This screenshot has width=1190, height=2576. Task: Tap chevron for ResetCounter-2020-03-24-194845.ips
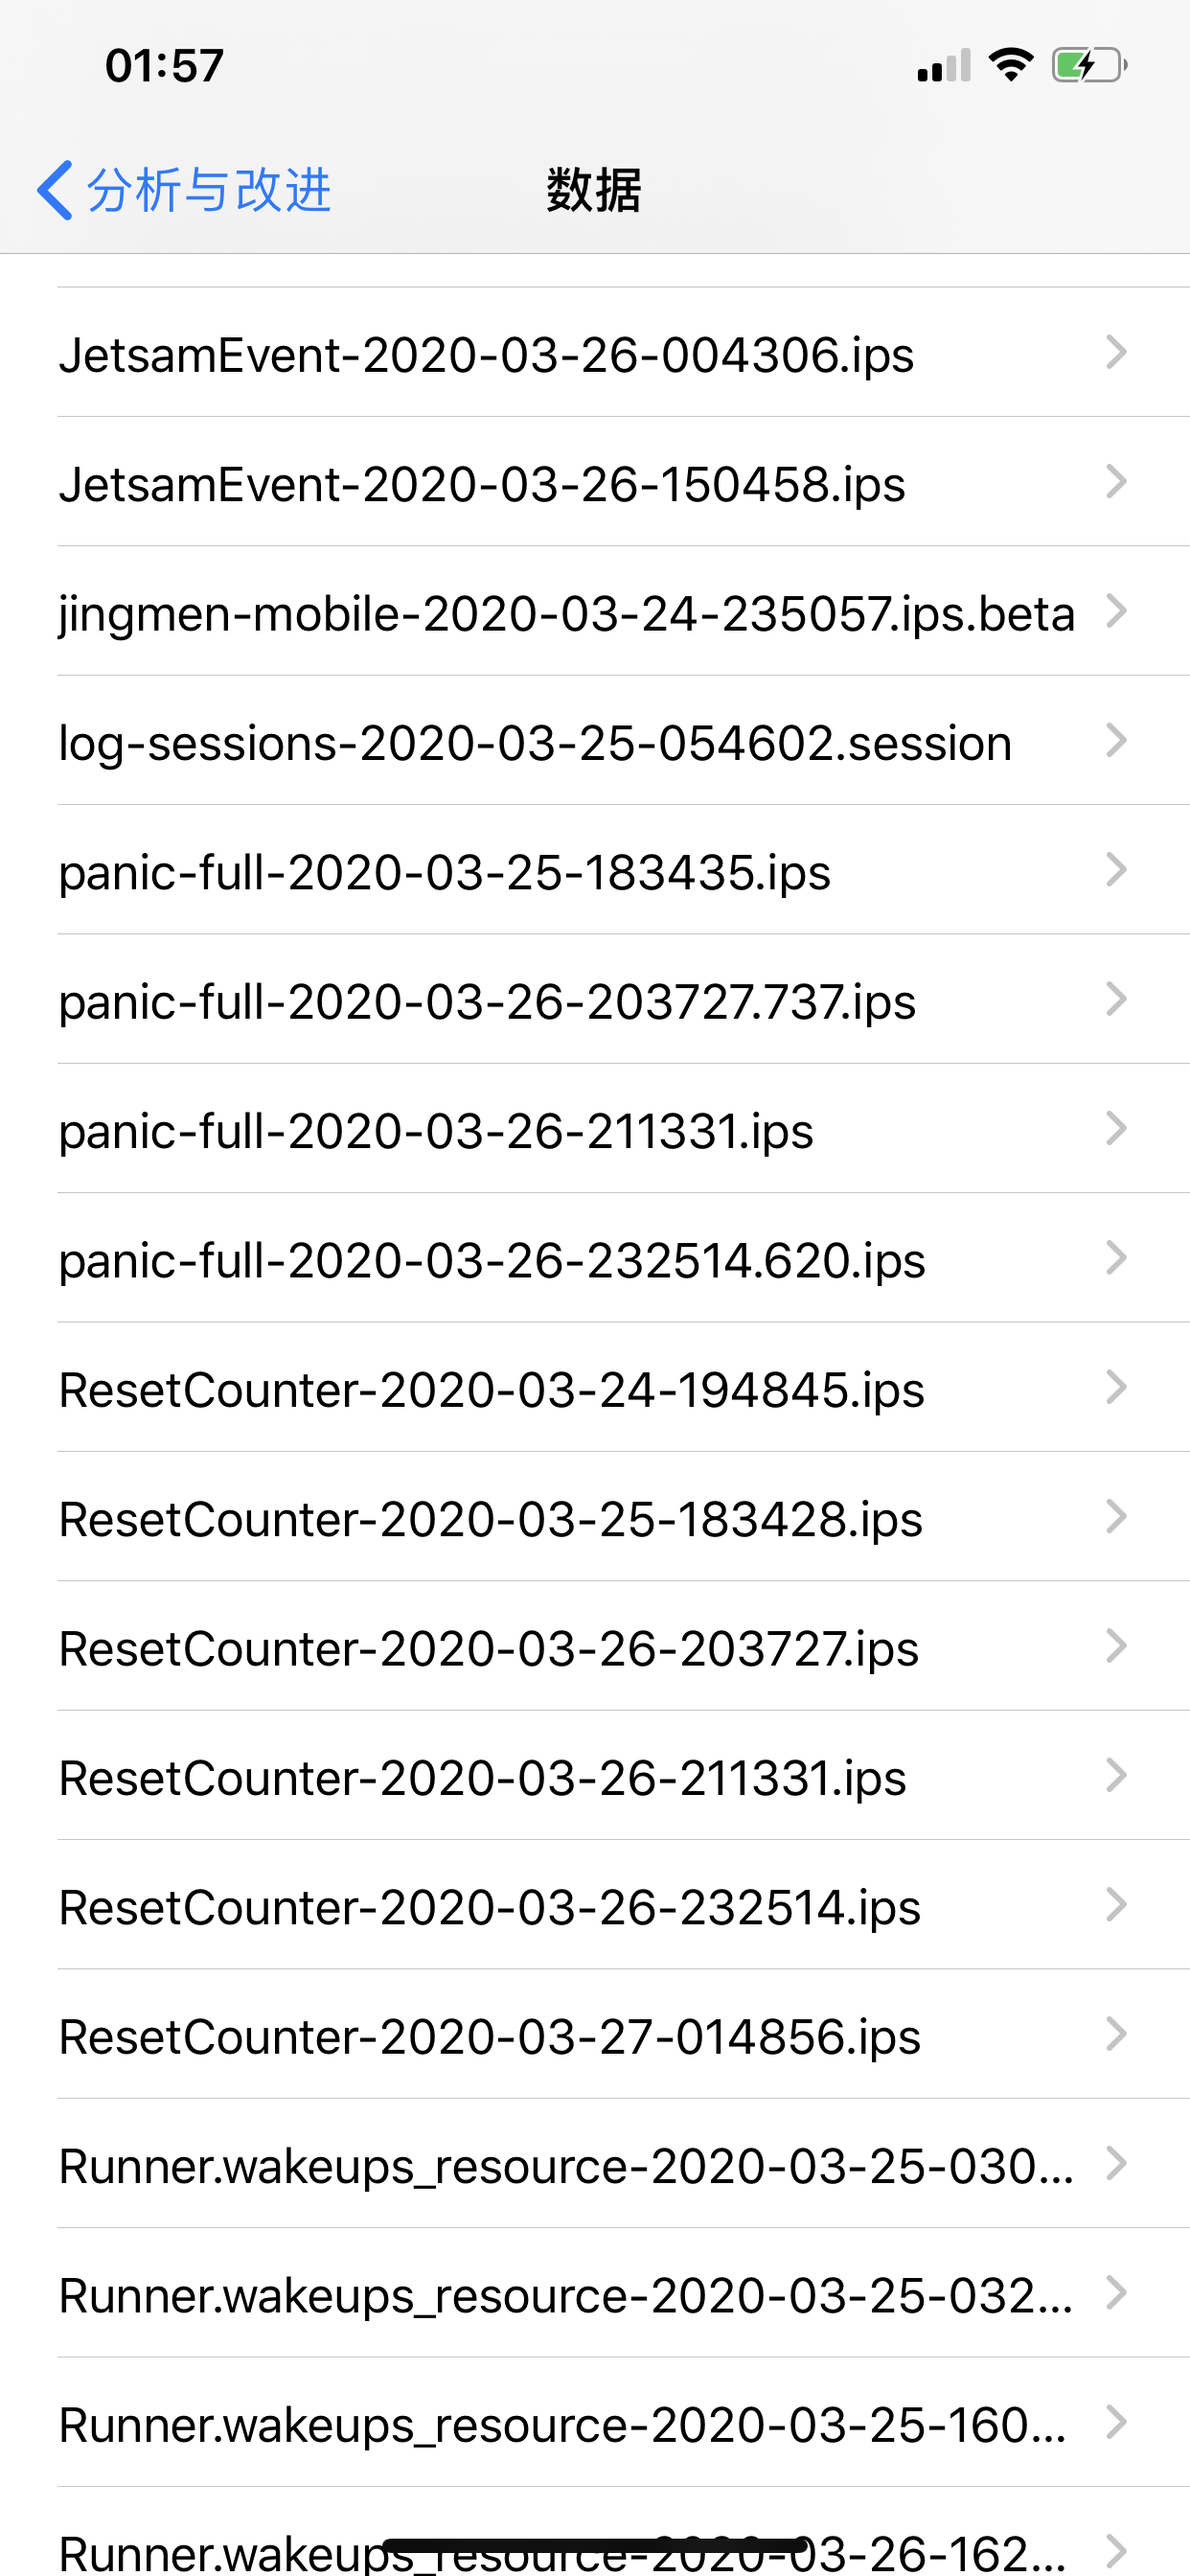[x=1116, y=1388]
